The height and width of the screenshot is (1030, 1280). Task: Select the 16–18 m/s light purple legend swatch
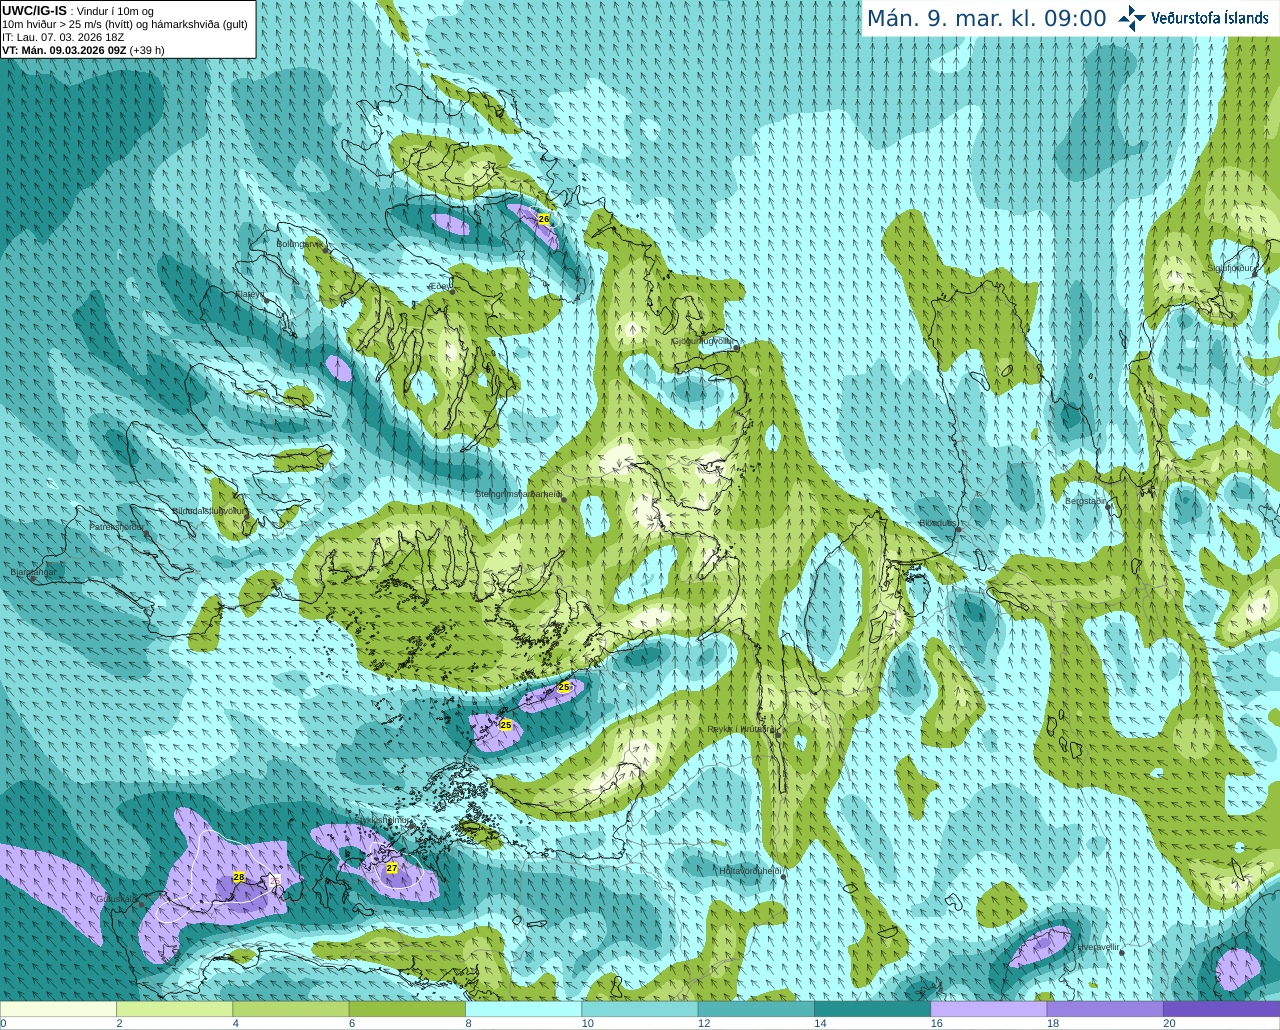click(988, 1009)
